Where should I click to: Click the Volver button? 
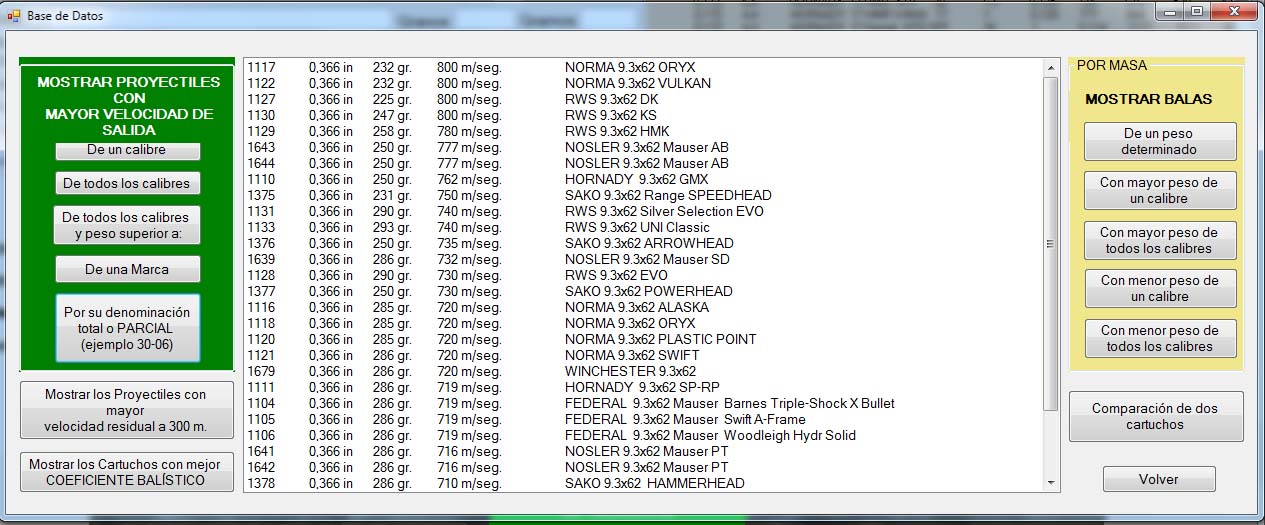point(1159,479)
